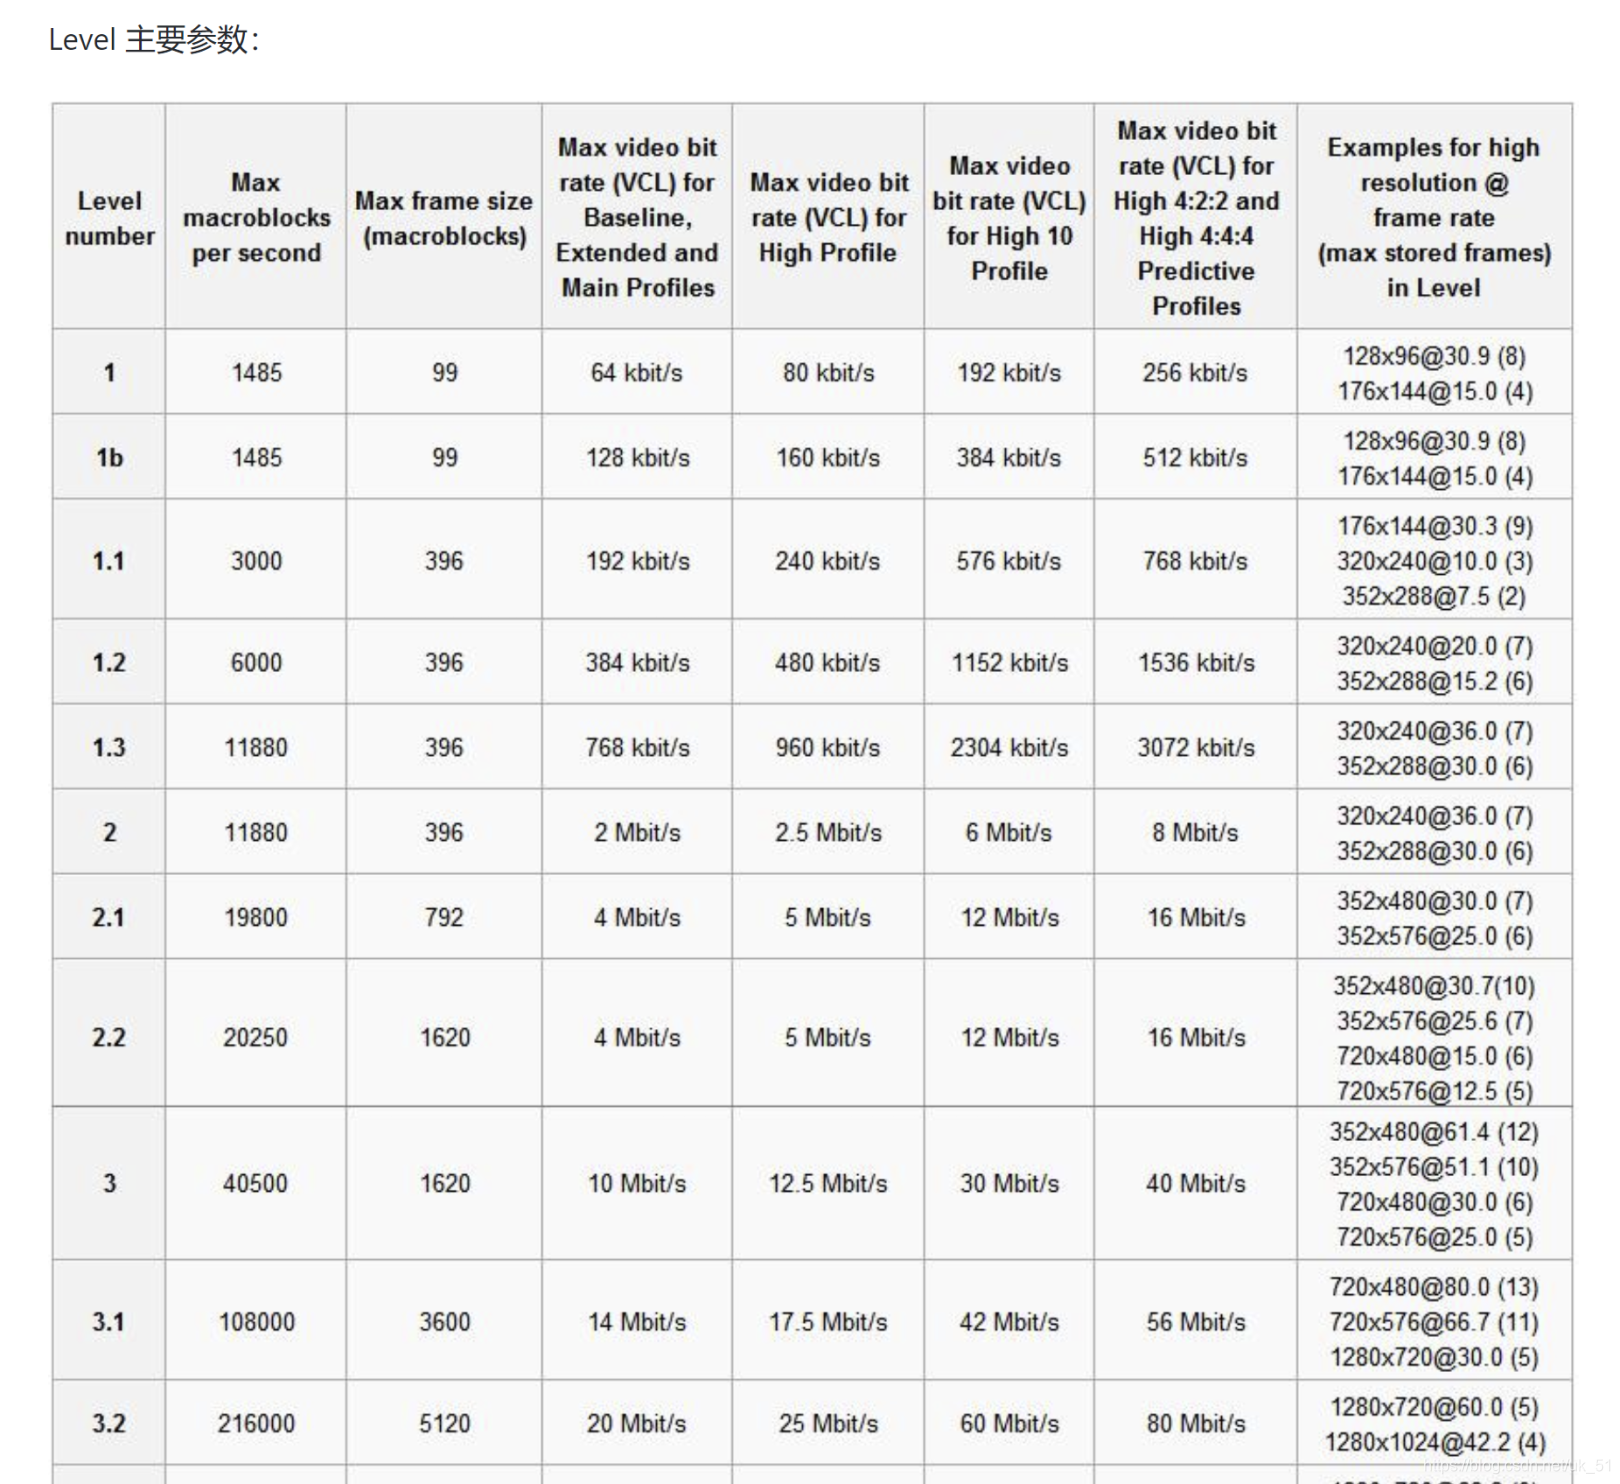Click the 'Level 主要参数:' heading text
Image resolution: width=1620 pixels, height=1484 pixels.
click(x=154, y=40)
